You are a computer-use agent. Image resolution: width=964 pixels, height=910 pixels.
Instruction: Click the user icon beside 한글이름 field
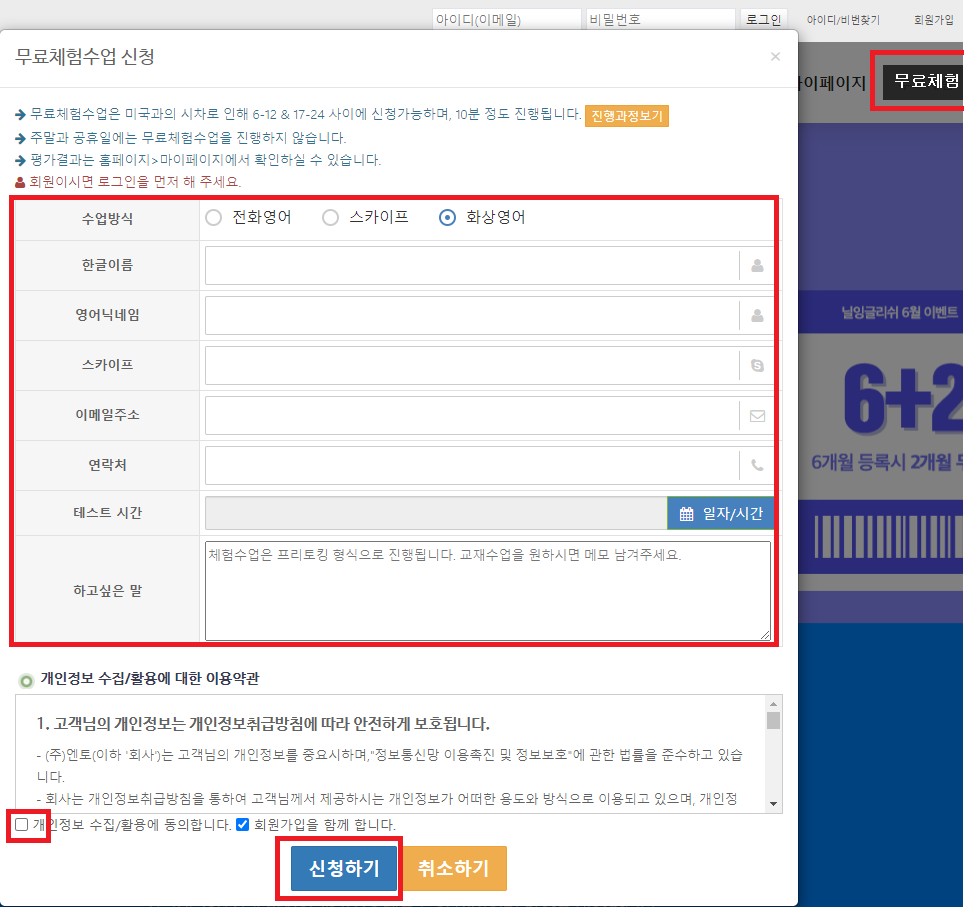[x=757, y=266]
